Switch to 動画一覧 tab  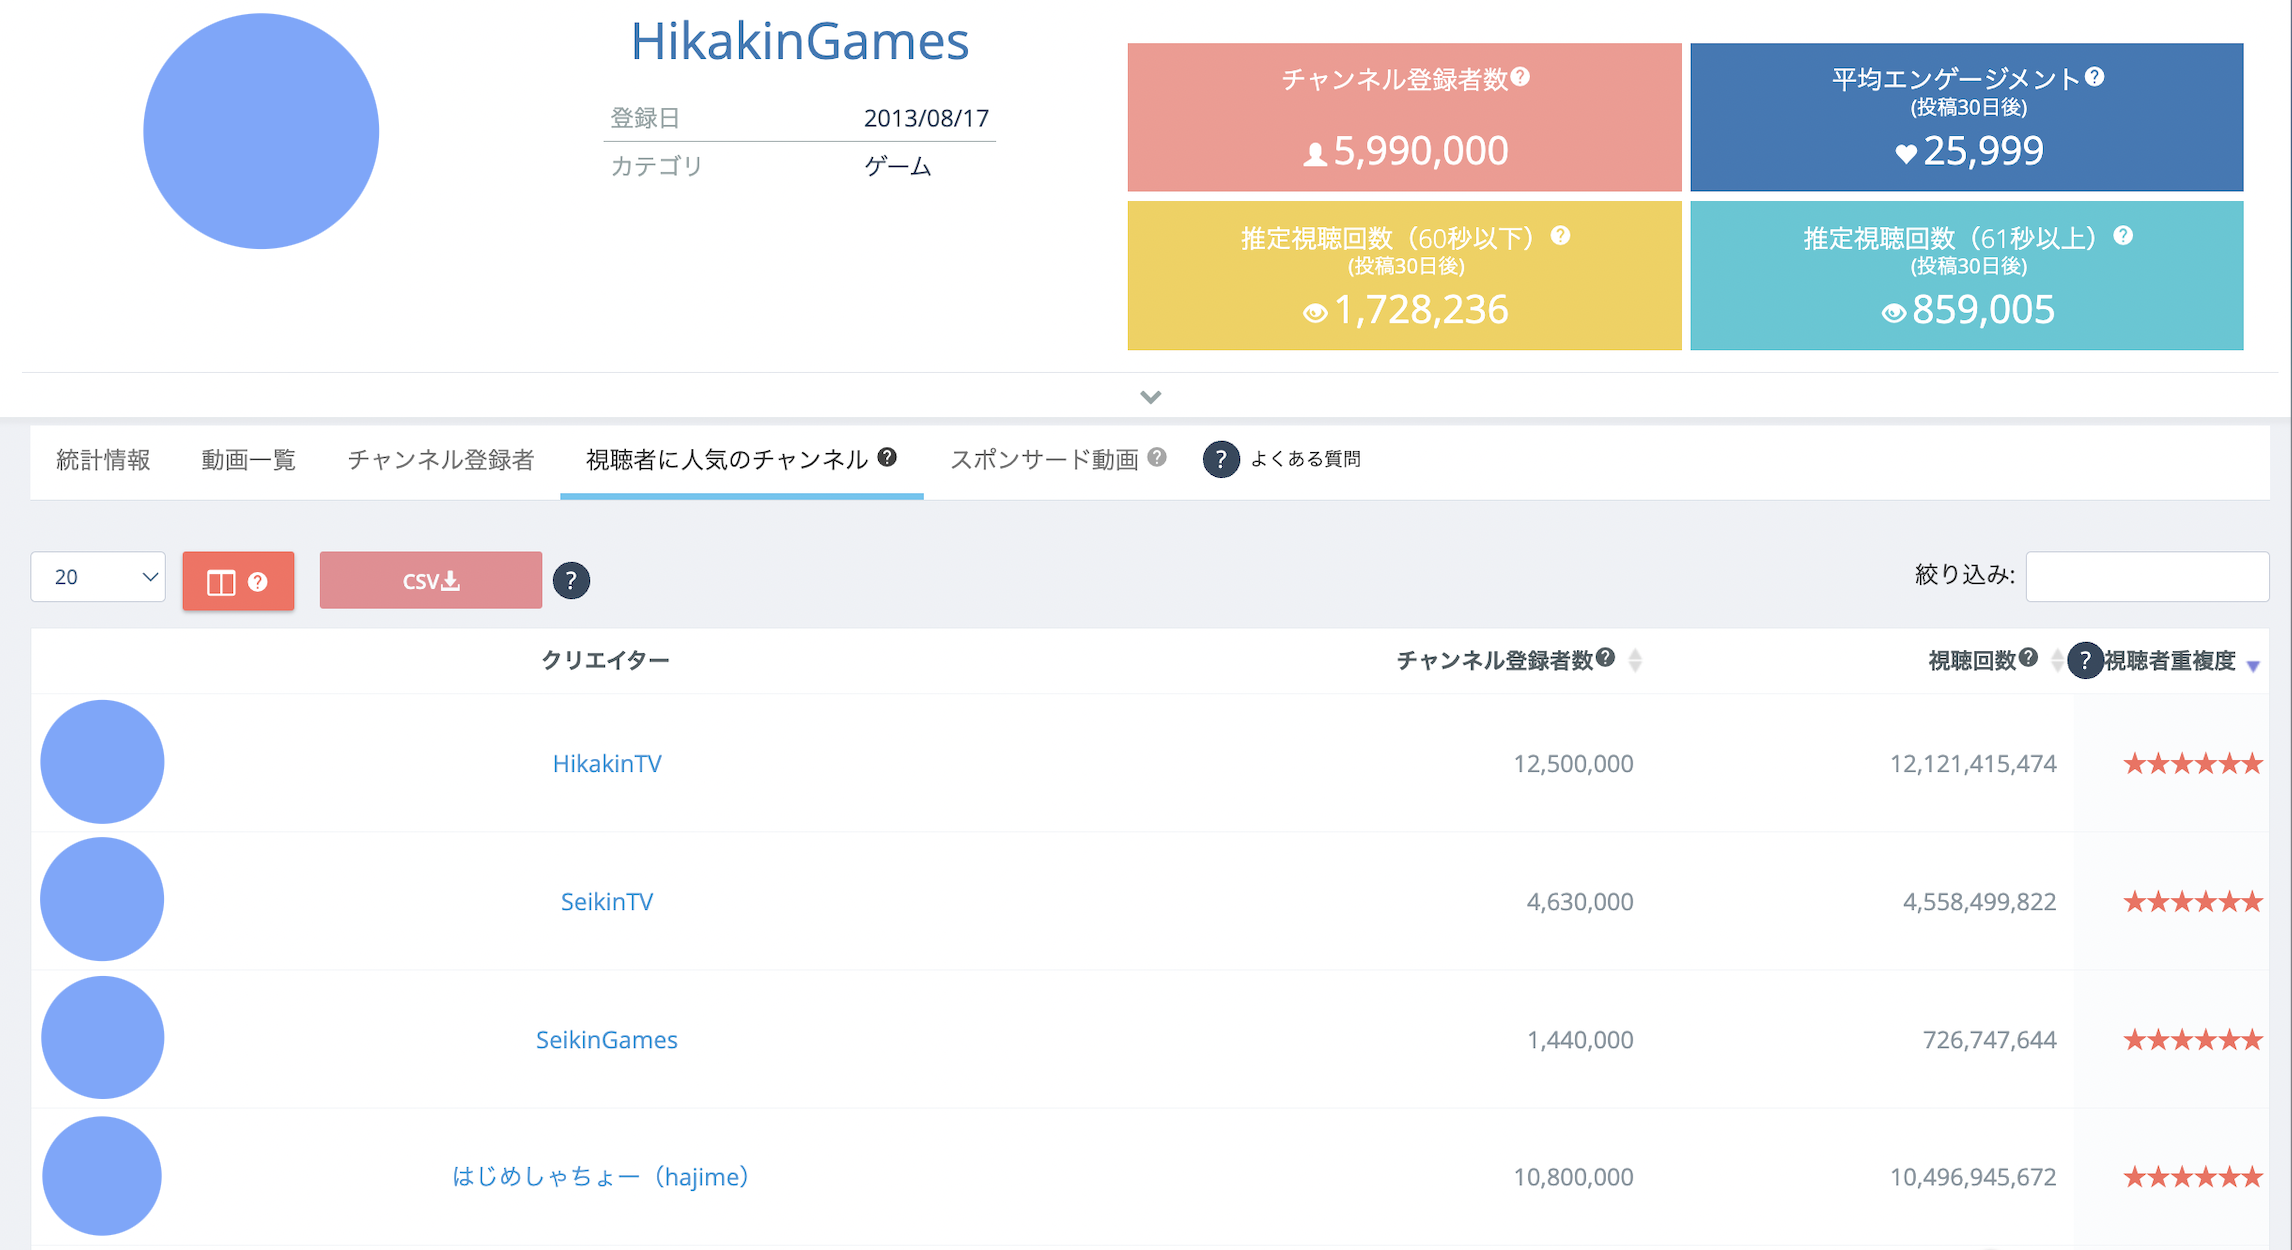248,460
